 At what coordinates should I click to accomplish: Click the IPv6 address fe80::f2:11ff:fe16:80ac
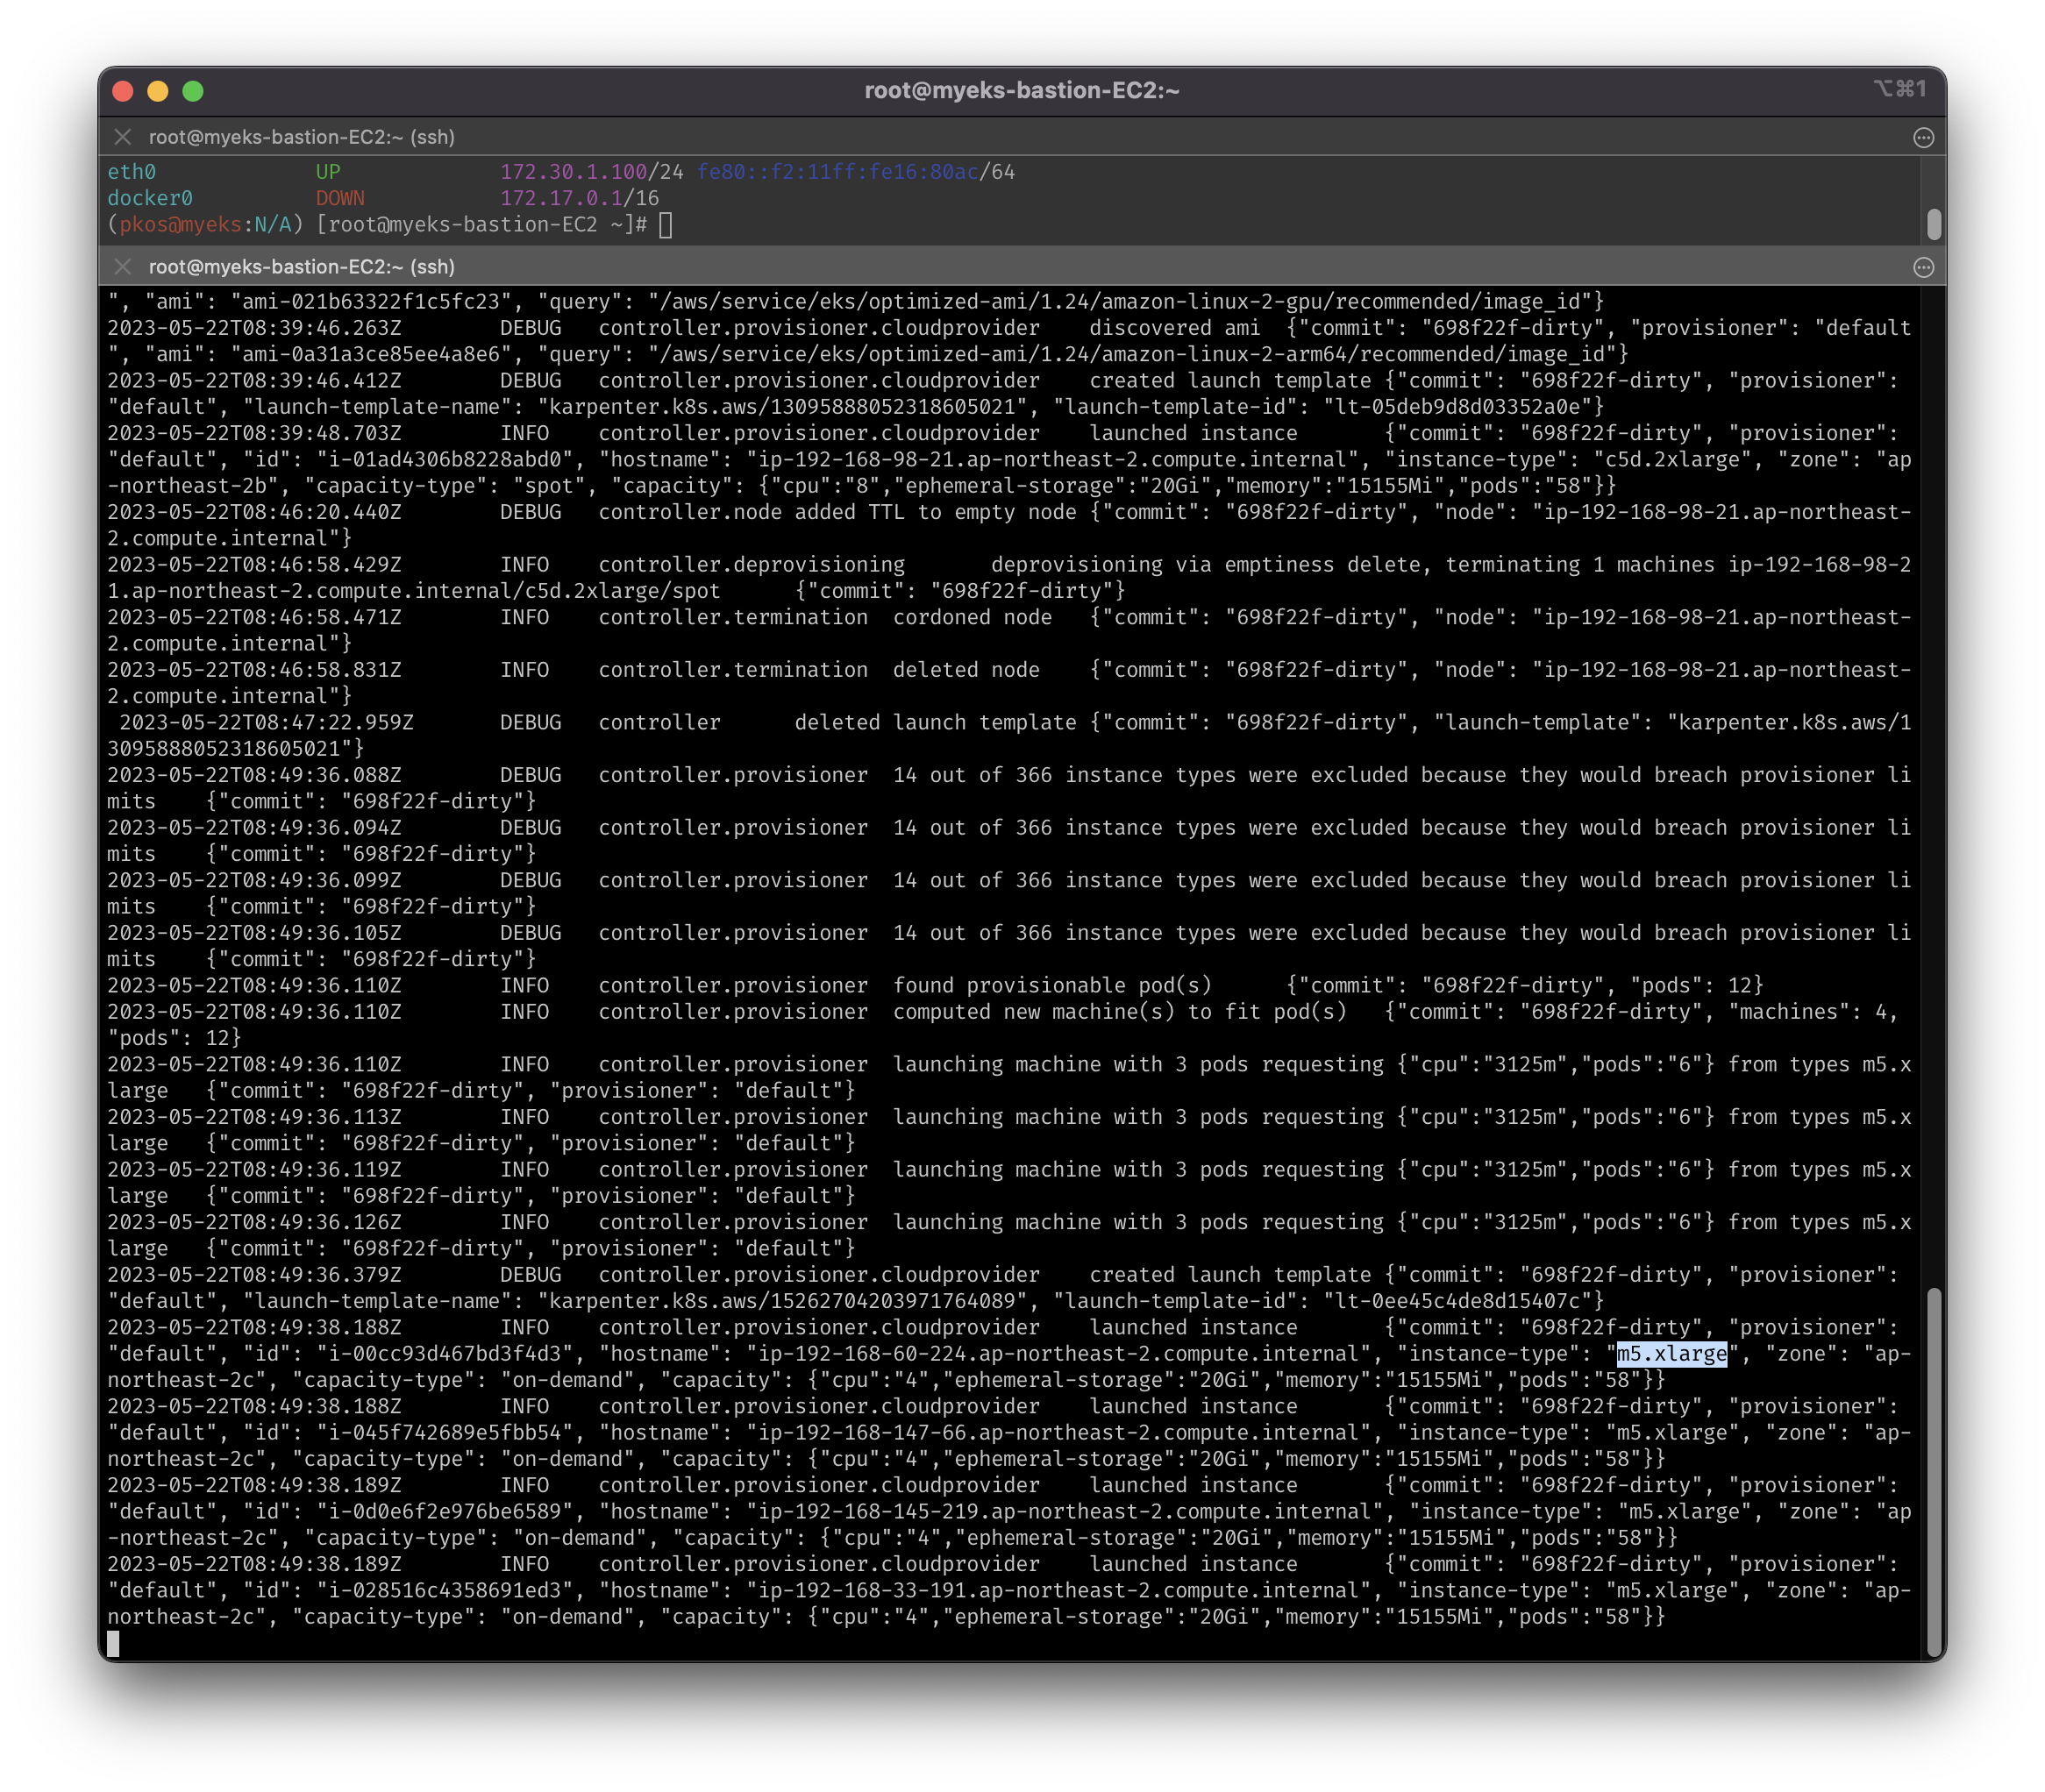point(838,172)
